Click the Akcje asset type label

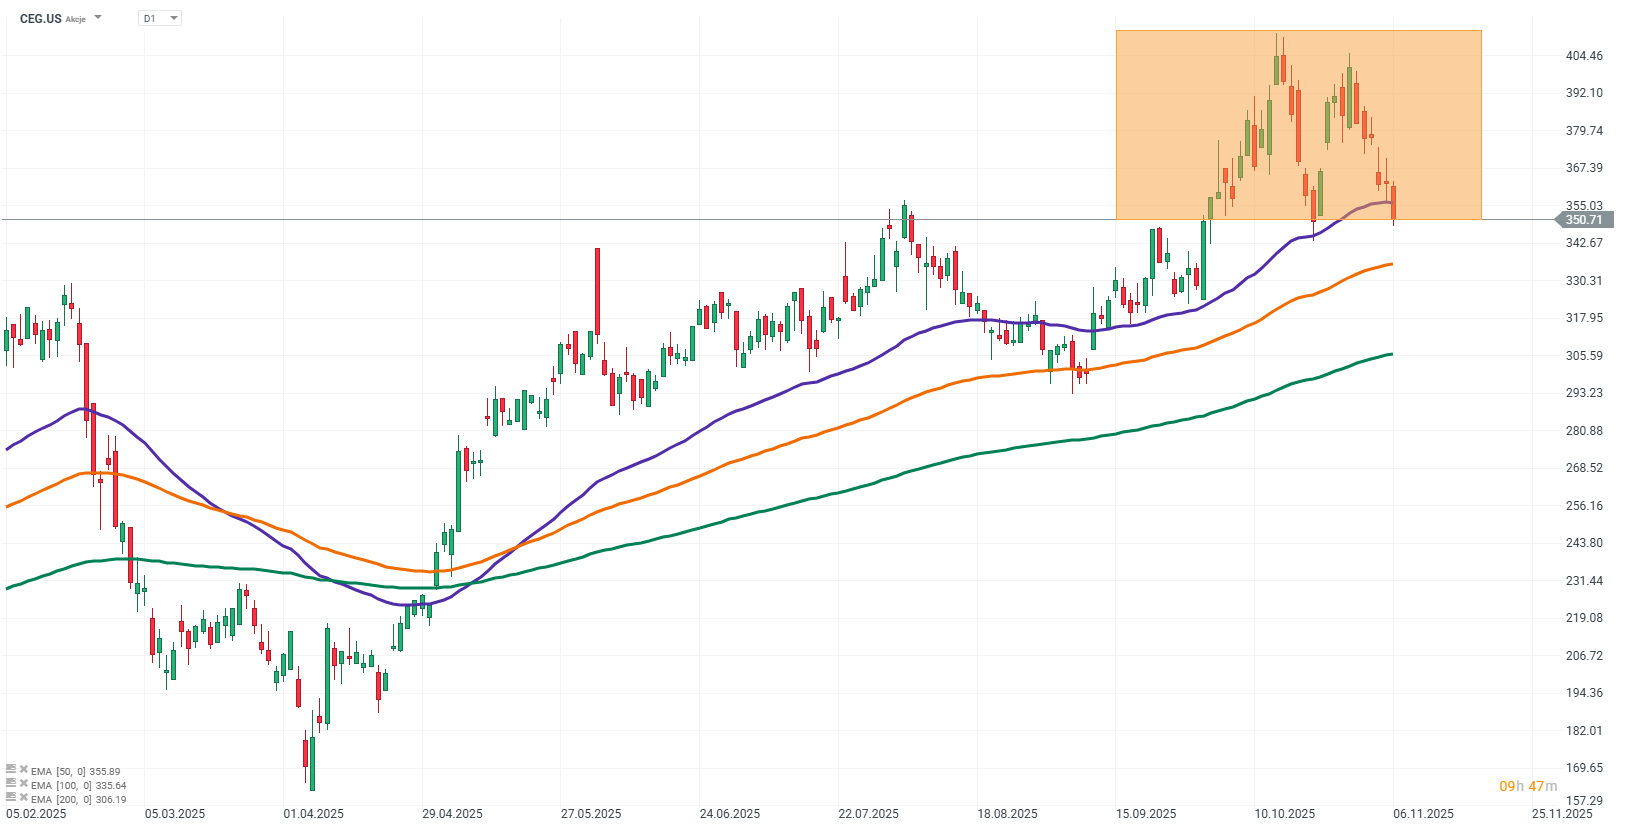[76, 19]
